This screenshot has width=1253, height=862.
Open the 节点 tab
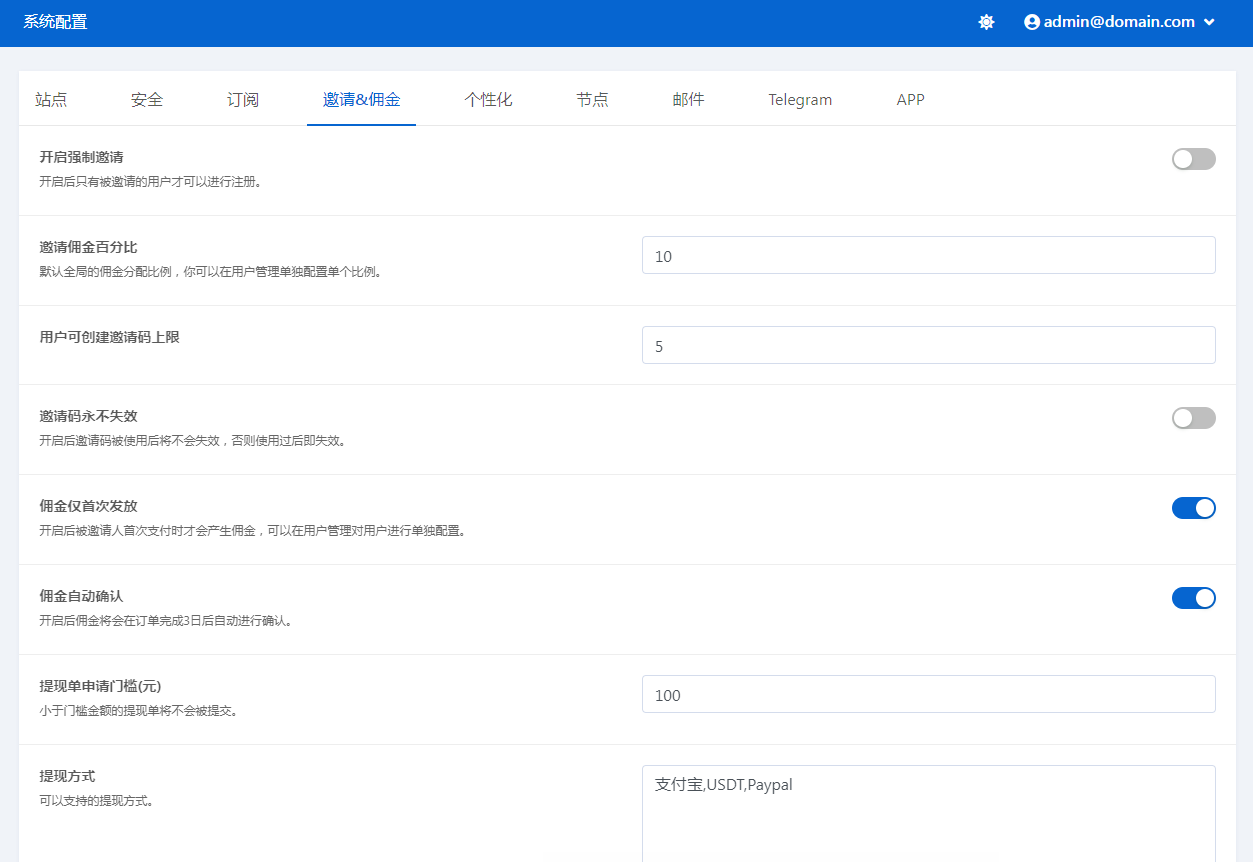(592, 99)
